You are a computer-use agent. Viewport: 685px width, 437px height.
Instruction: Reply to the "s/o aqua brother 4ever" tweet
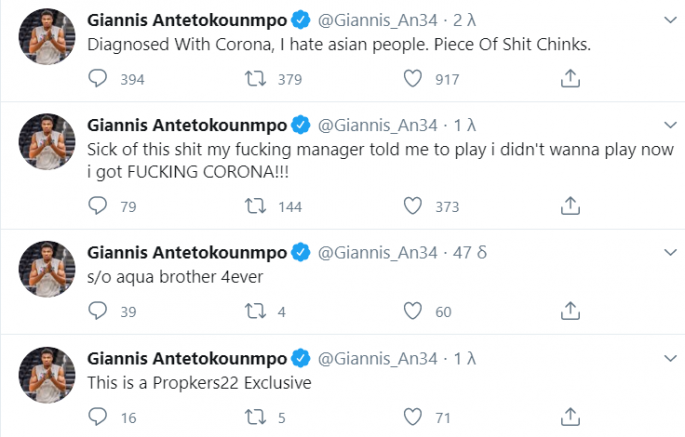[x=97, y=312]
